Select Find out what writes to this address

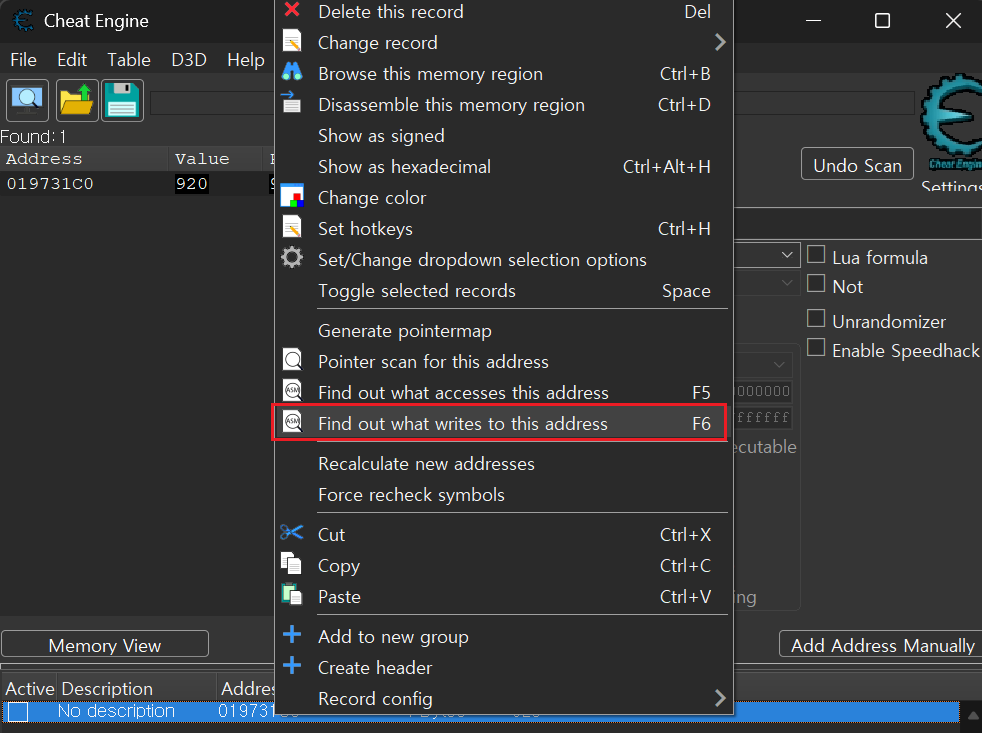tap(462, 424)
